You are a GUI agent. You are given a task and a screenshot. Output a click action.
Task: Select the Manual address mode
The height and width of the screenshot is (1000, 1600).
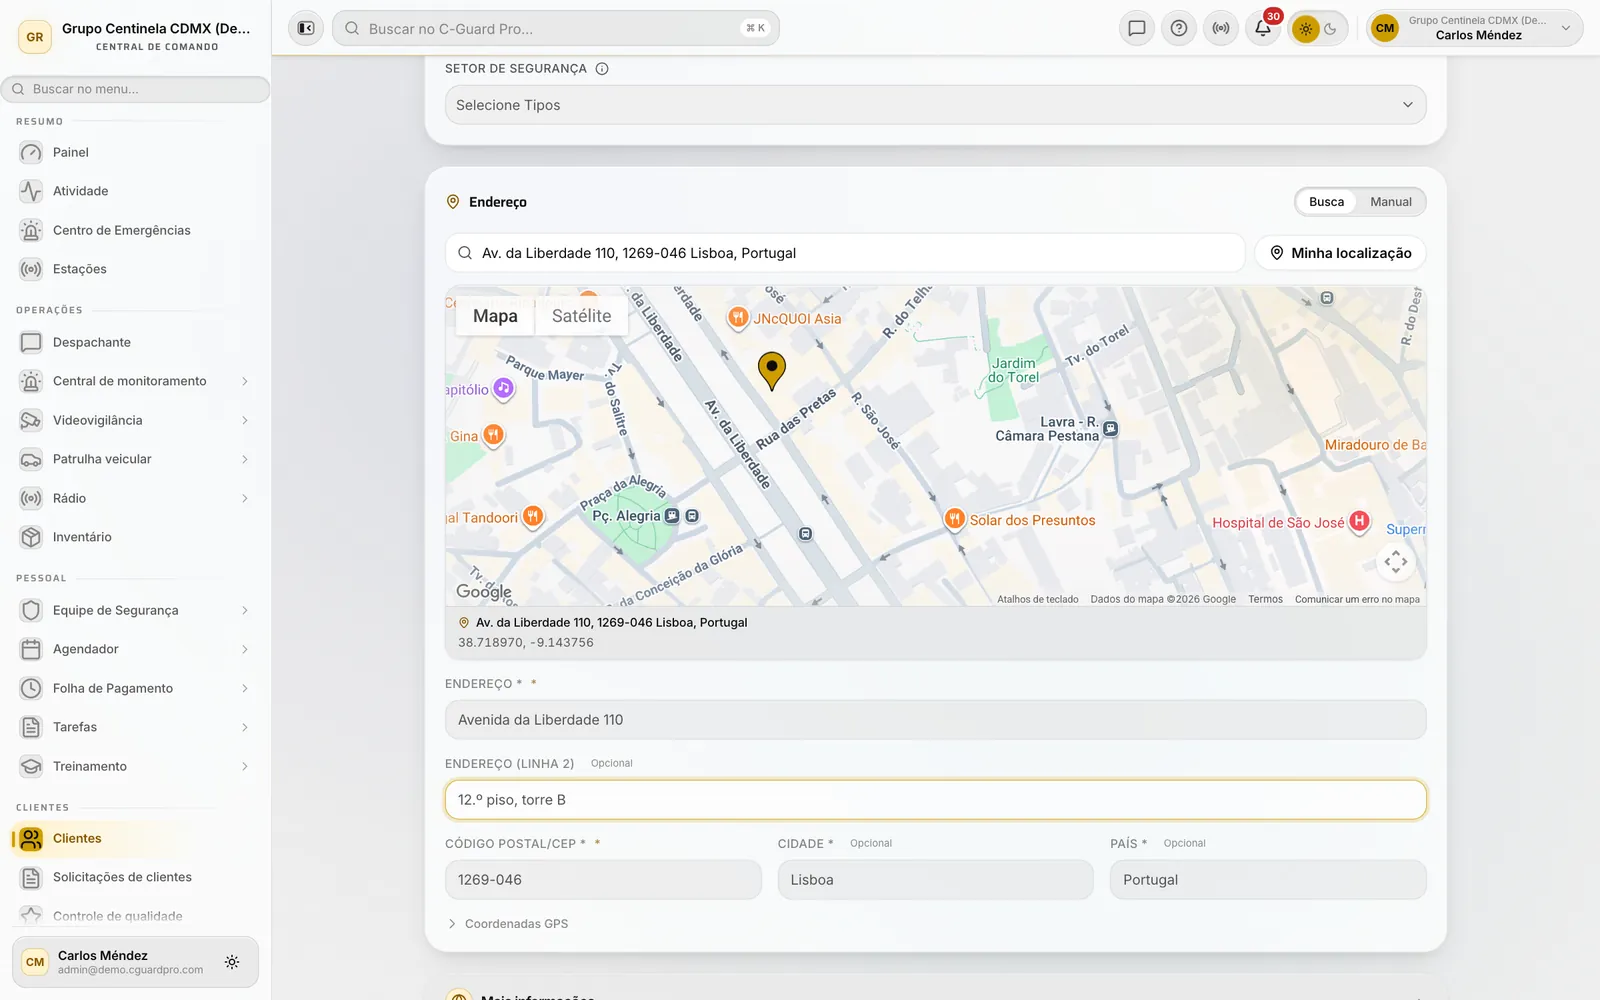pos(1390,202)
